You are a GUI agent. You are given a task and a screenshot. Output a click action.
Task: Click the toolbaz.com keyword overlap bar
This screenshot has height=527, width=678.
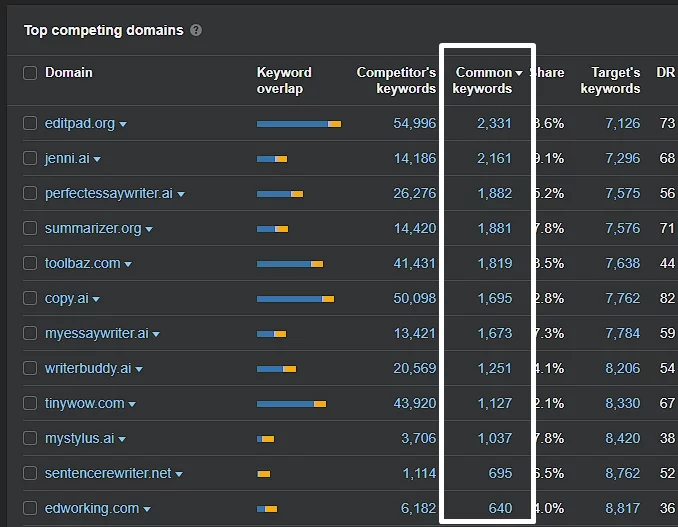click(x=290, y=264)
